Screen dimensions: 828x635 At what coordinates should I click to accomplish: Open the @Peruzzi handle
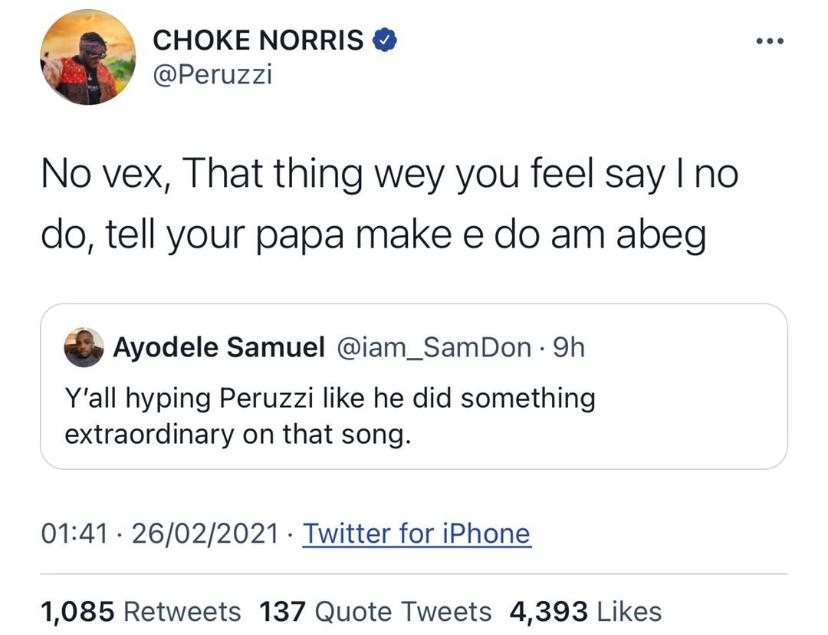pos(211,76)
